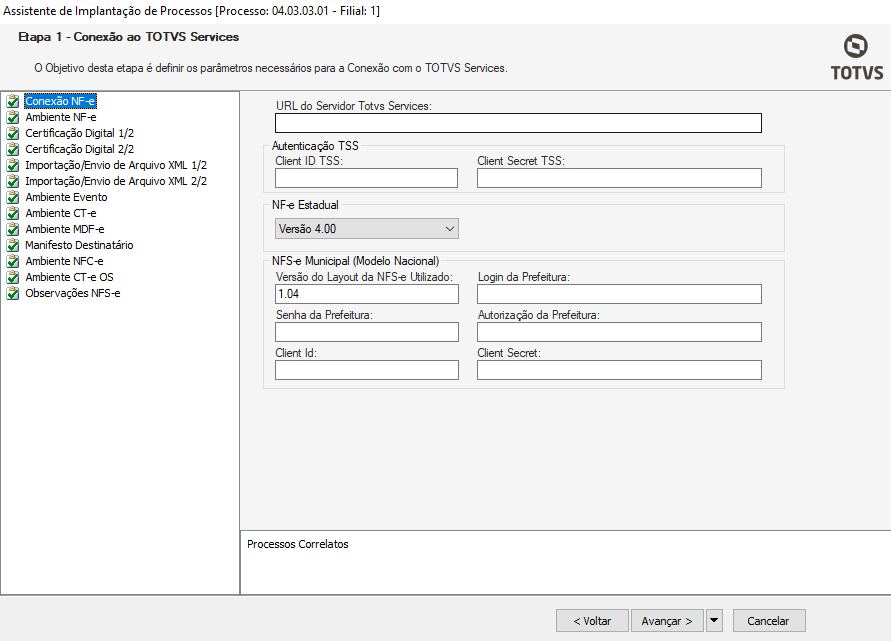Click the Voltar button
Image resolution: width=891 pixels, height=641 pixels.
592,621
